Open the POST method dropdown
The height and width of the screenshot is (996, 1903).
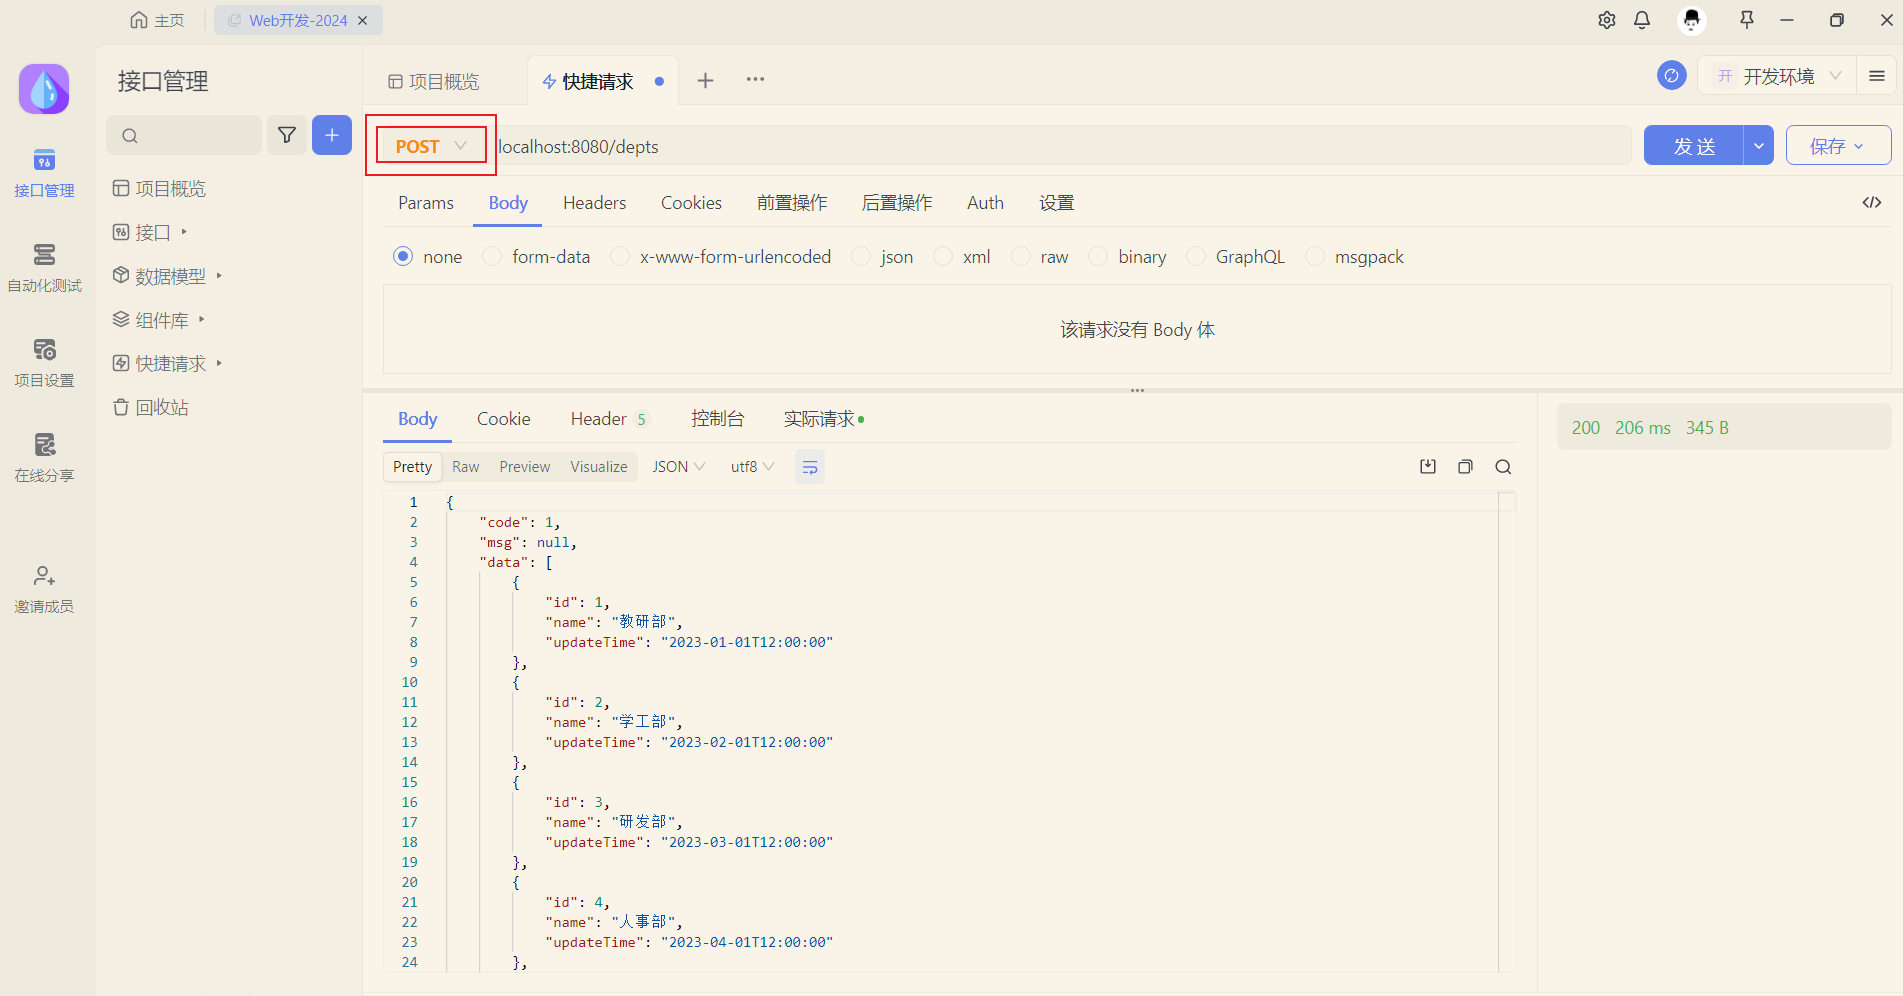430,145
